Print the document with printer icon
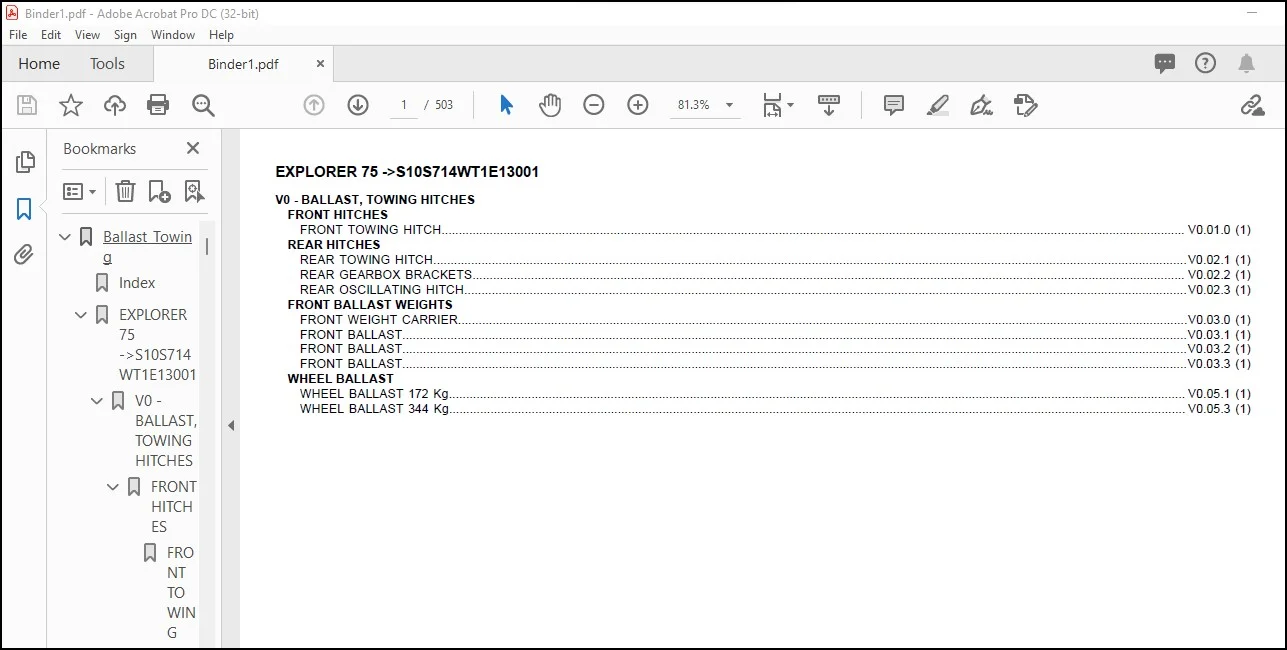1287x650 pixels. point(158,105)
